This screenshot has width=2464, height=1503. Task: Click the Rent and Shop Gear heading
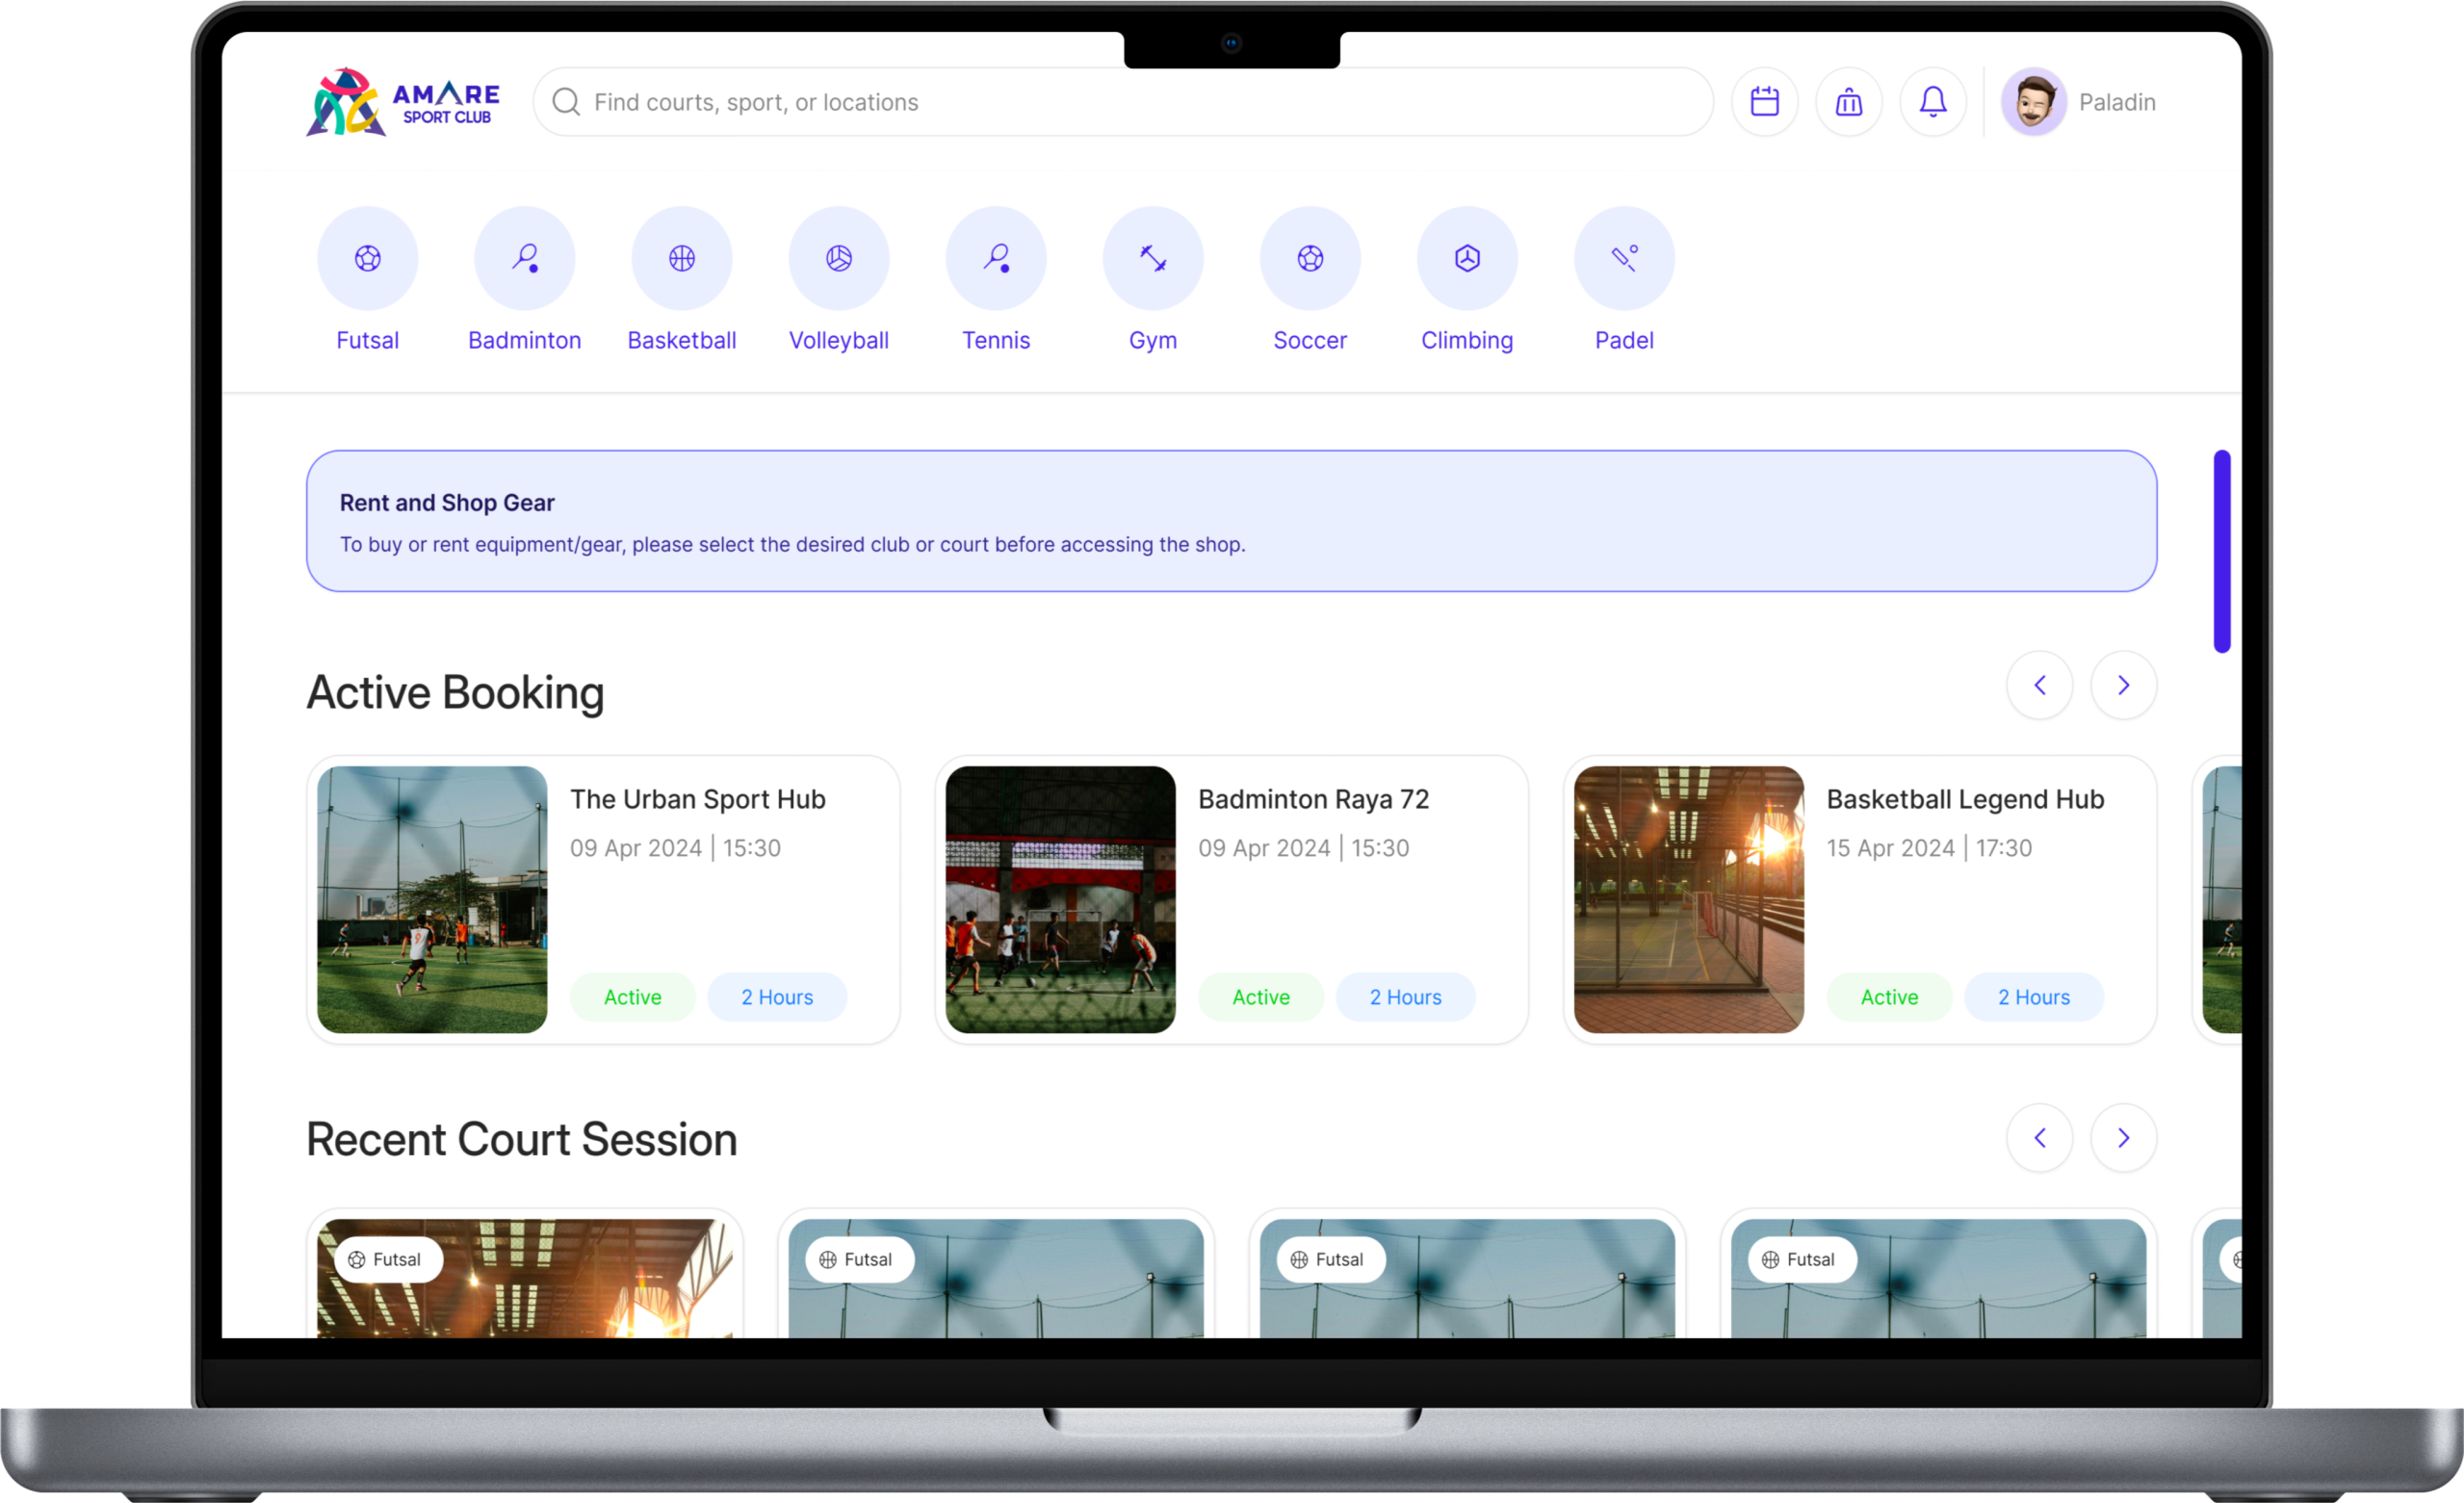[x=447, y=502]
